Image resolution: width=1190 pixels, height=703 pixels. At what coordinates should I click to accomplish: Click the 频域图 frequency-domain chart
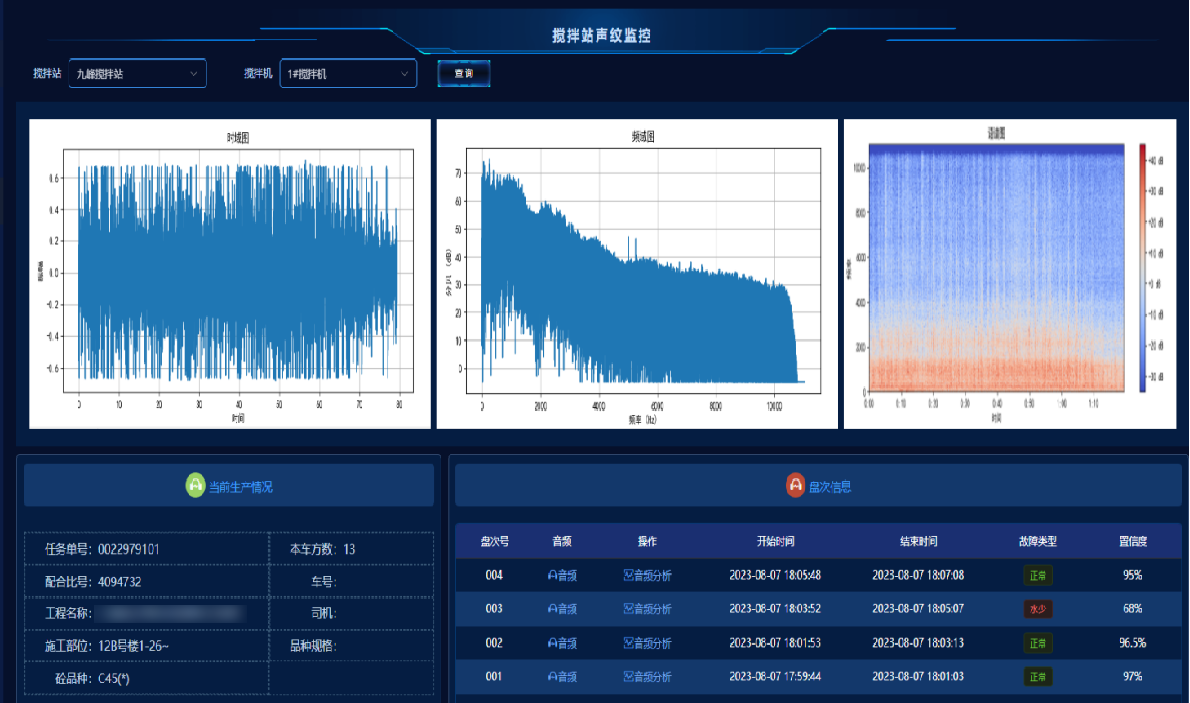coord(638,274)
